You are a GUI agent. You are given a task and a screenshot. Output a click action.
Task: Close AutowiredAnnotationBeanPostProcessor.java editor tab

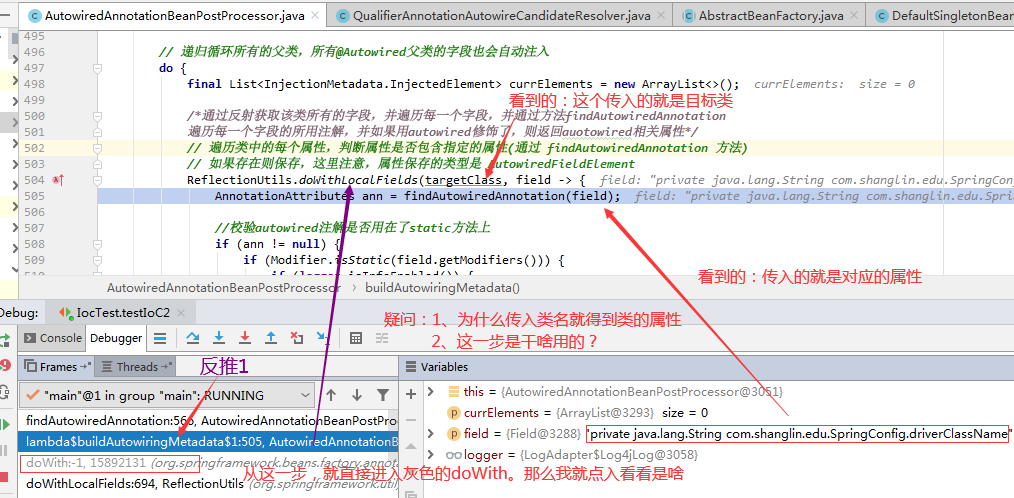click(315, 16)
